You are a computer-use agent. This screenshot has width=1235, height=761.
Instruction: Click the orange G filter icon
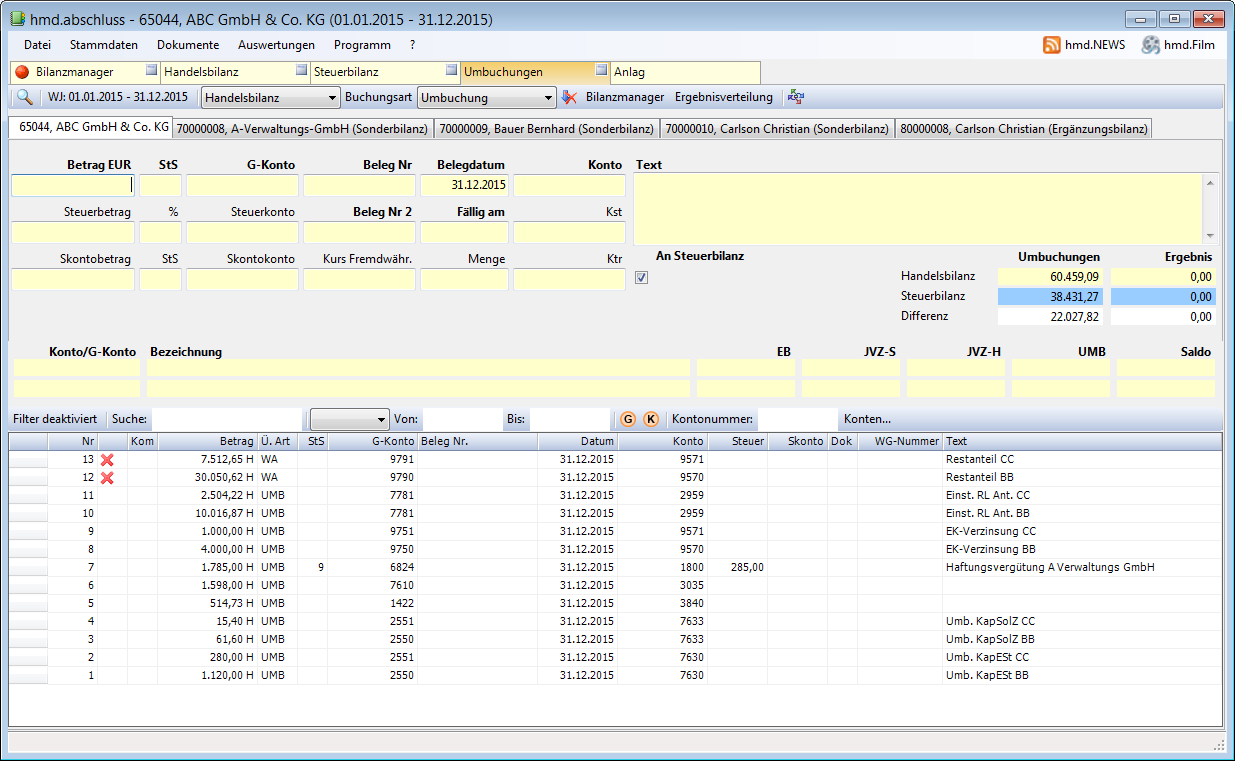(x=628, y=419)
